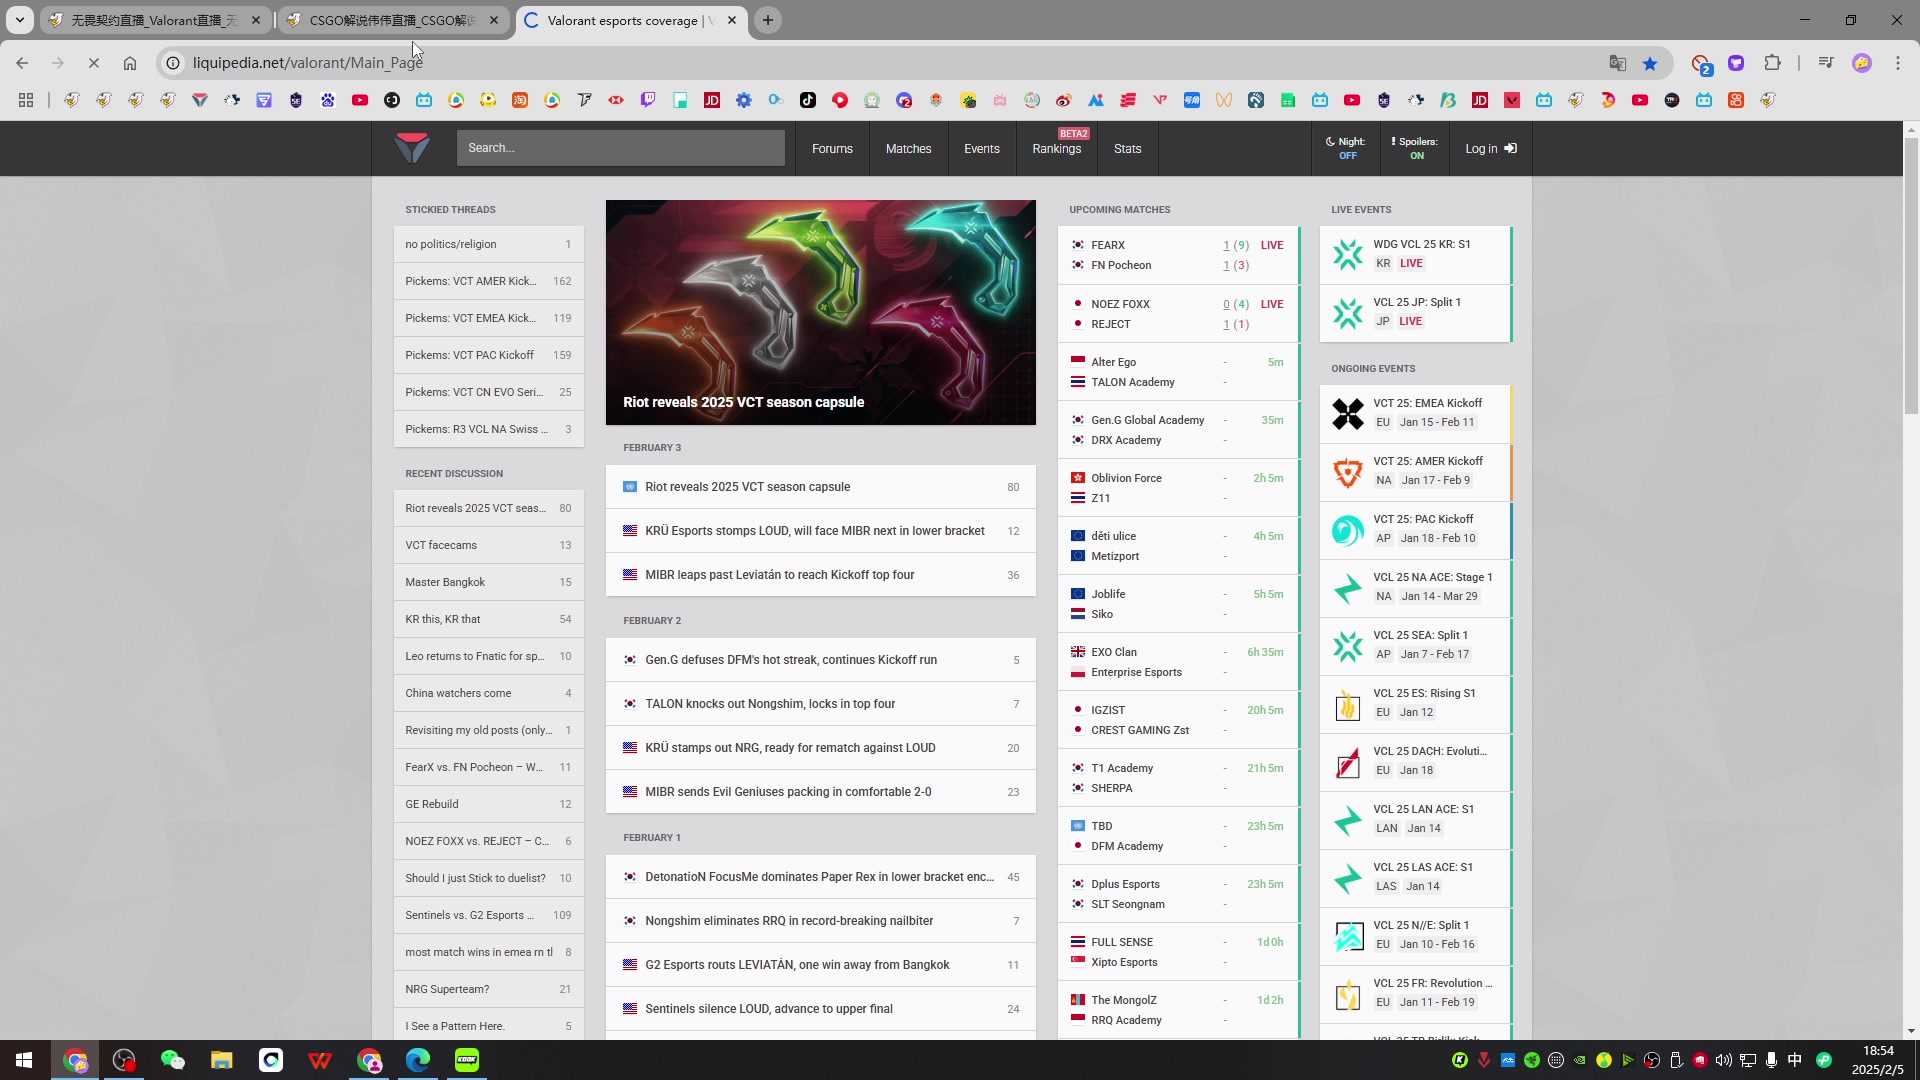Open Alter Ego vs TALON Academy match
The width and height of the screenshot is (1920, 1080).
point(1178,372)
